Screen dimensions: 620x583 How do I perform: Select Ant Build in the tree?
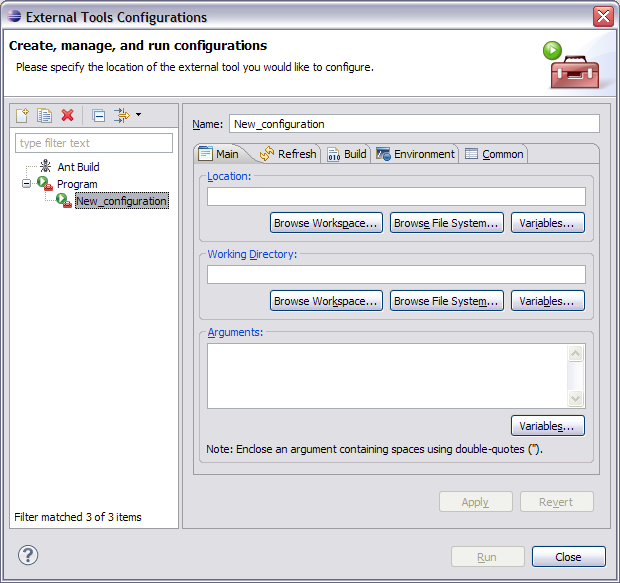click(78, 167)
